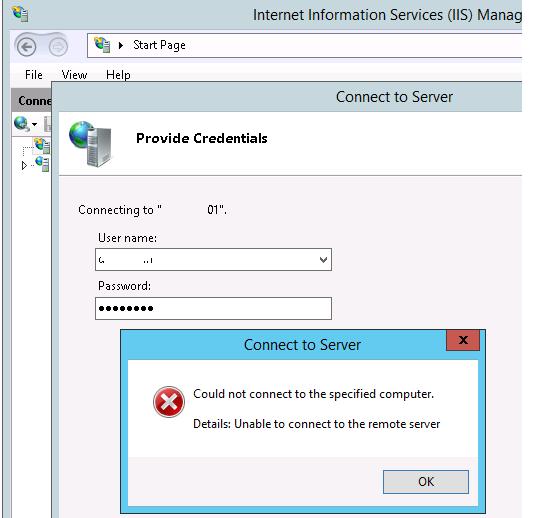Screen dimensions: 542x518
Task: Open dropdown arrow beside Connections globe icon
Action: [35, 124]
